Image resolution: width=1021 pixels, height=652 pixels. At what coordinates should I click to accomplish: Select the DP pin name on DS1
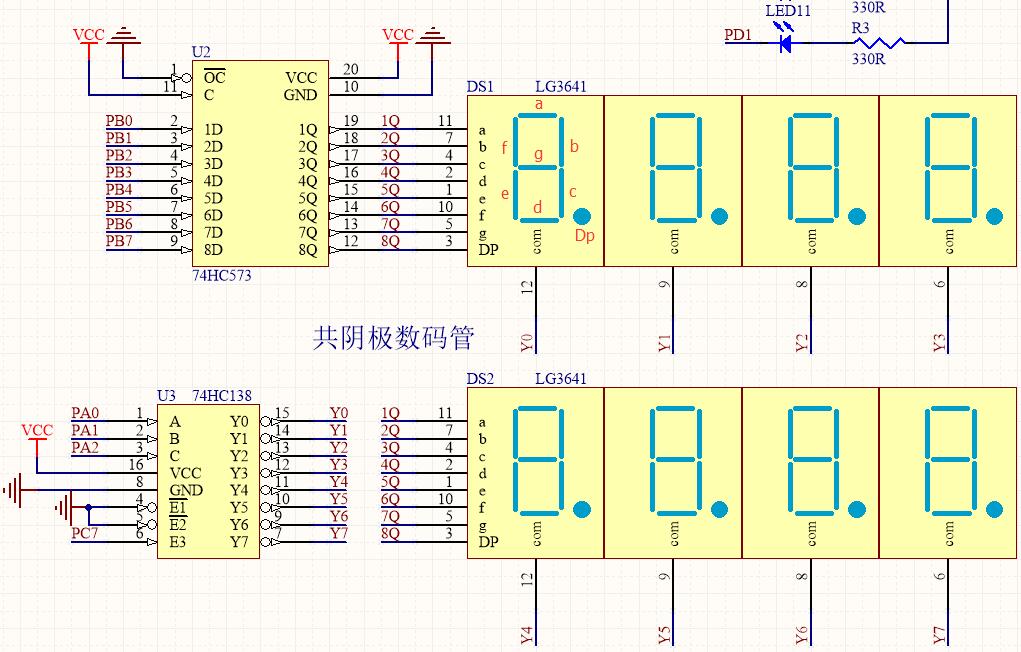pyautogui.click(x=488, y=249)
